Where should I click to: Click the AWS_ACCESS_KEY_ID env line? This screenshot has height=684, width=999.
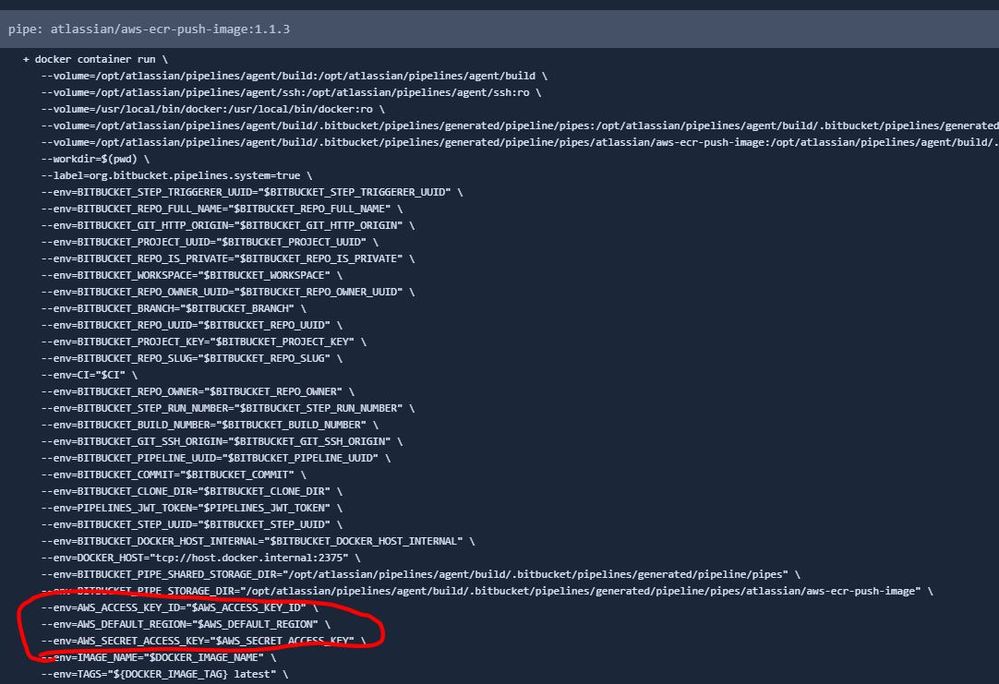[x=180, y=608]
